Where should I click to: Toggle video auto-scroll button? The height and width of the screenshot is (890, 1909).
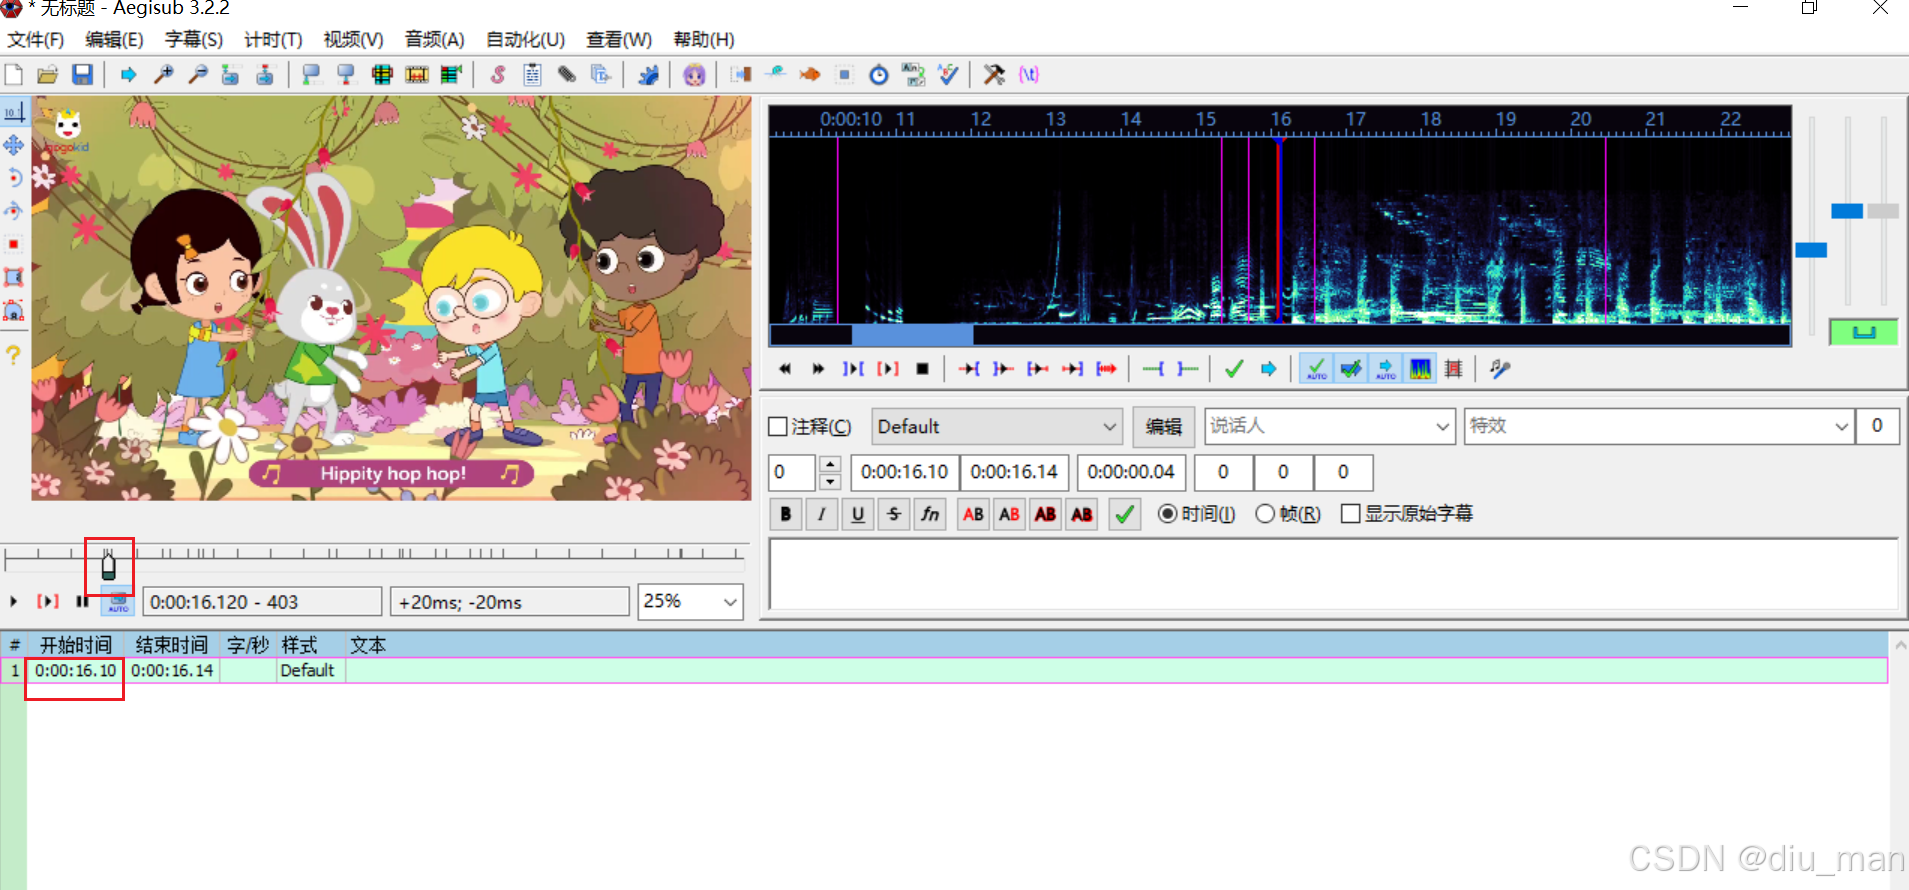118,602
